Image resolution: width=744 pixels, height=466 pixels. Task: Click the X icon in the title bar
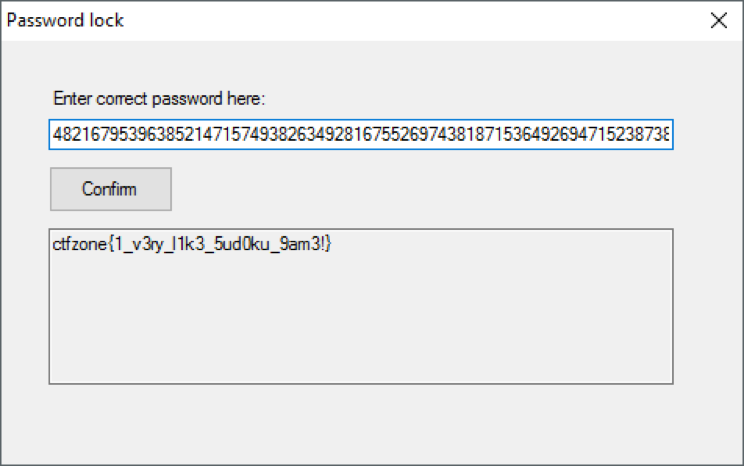718,20
